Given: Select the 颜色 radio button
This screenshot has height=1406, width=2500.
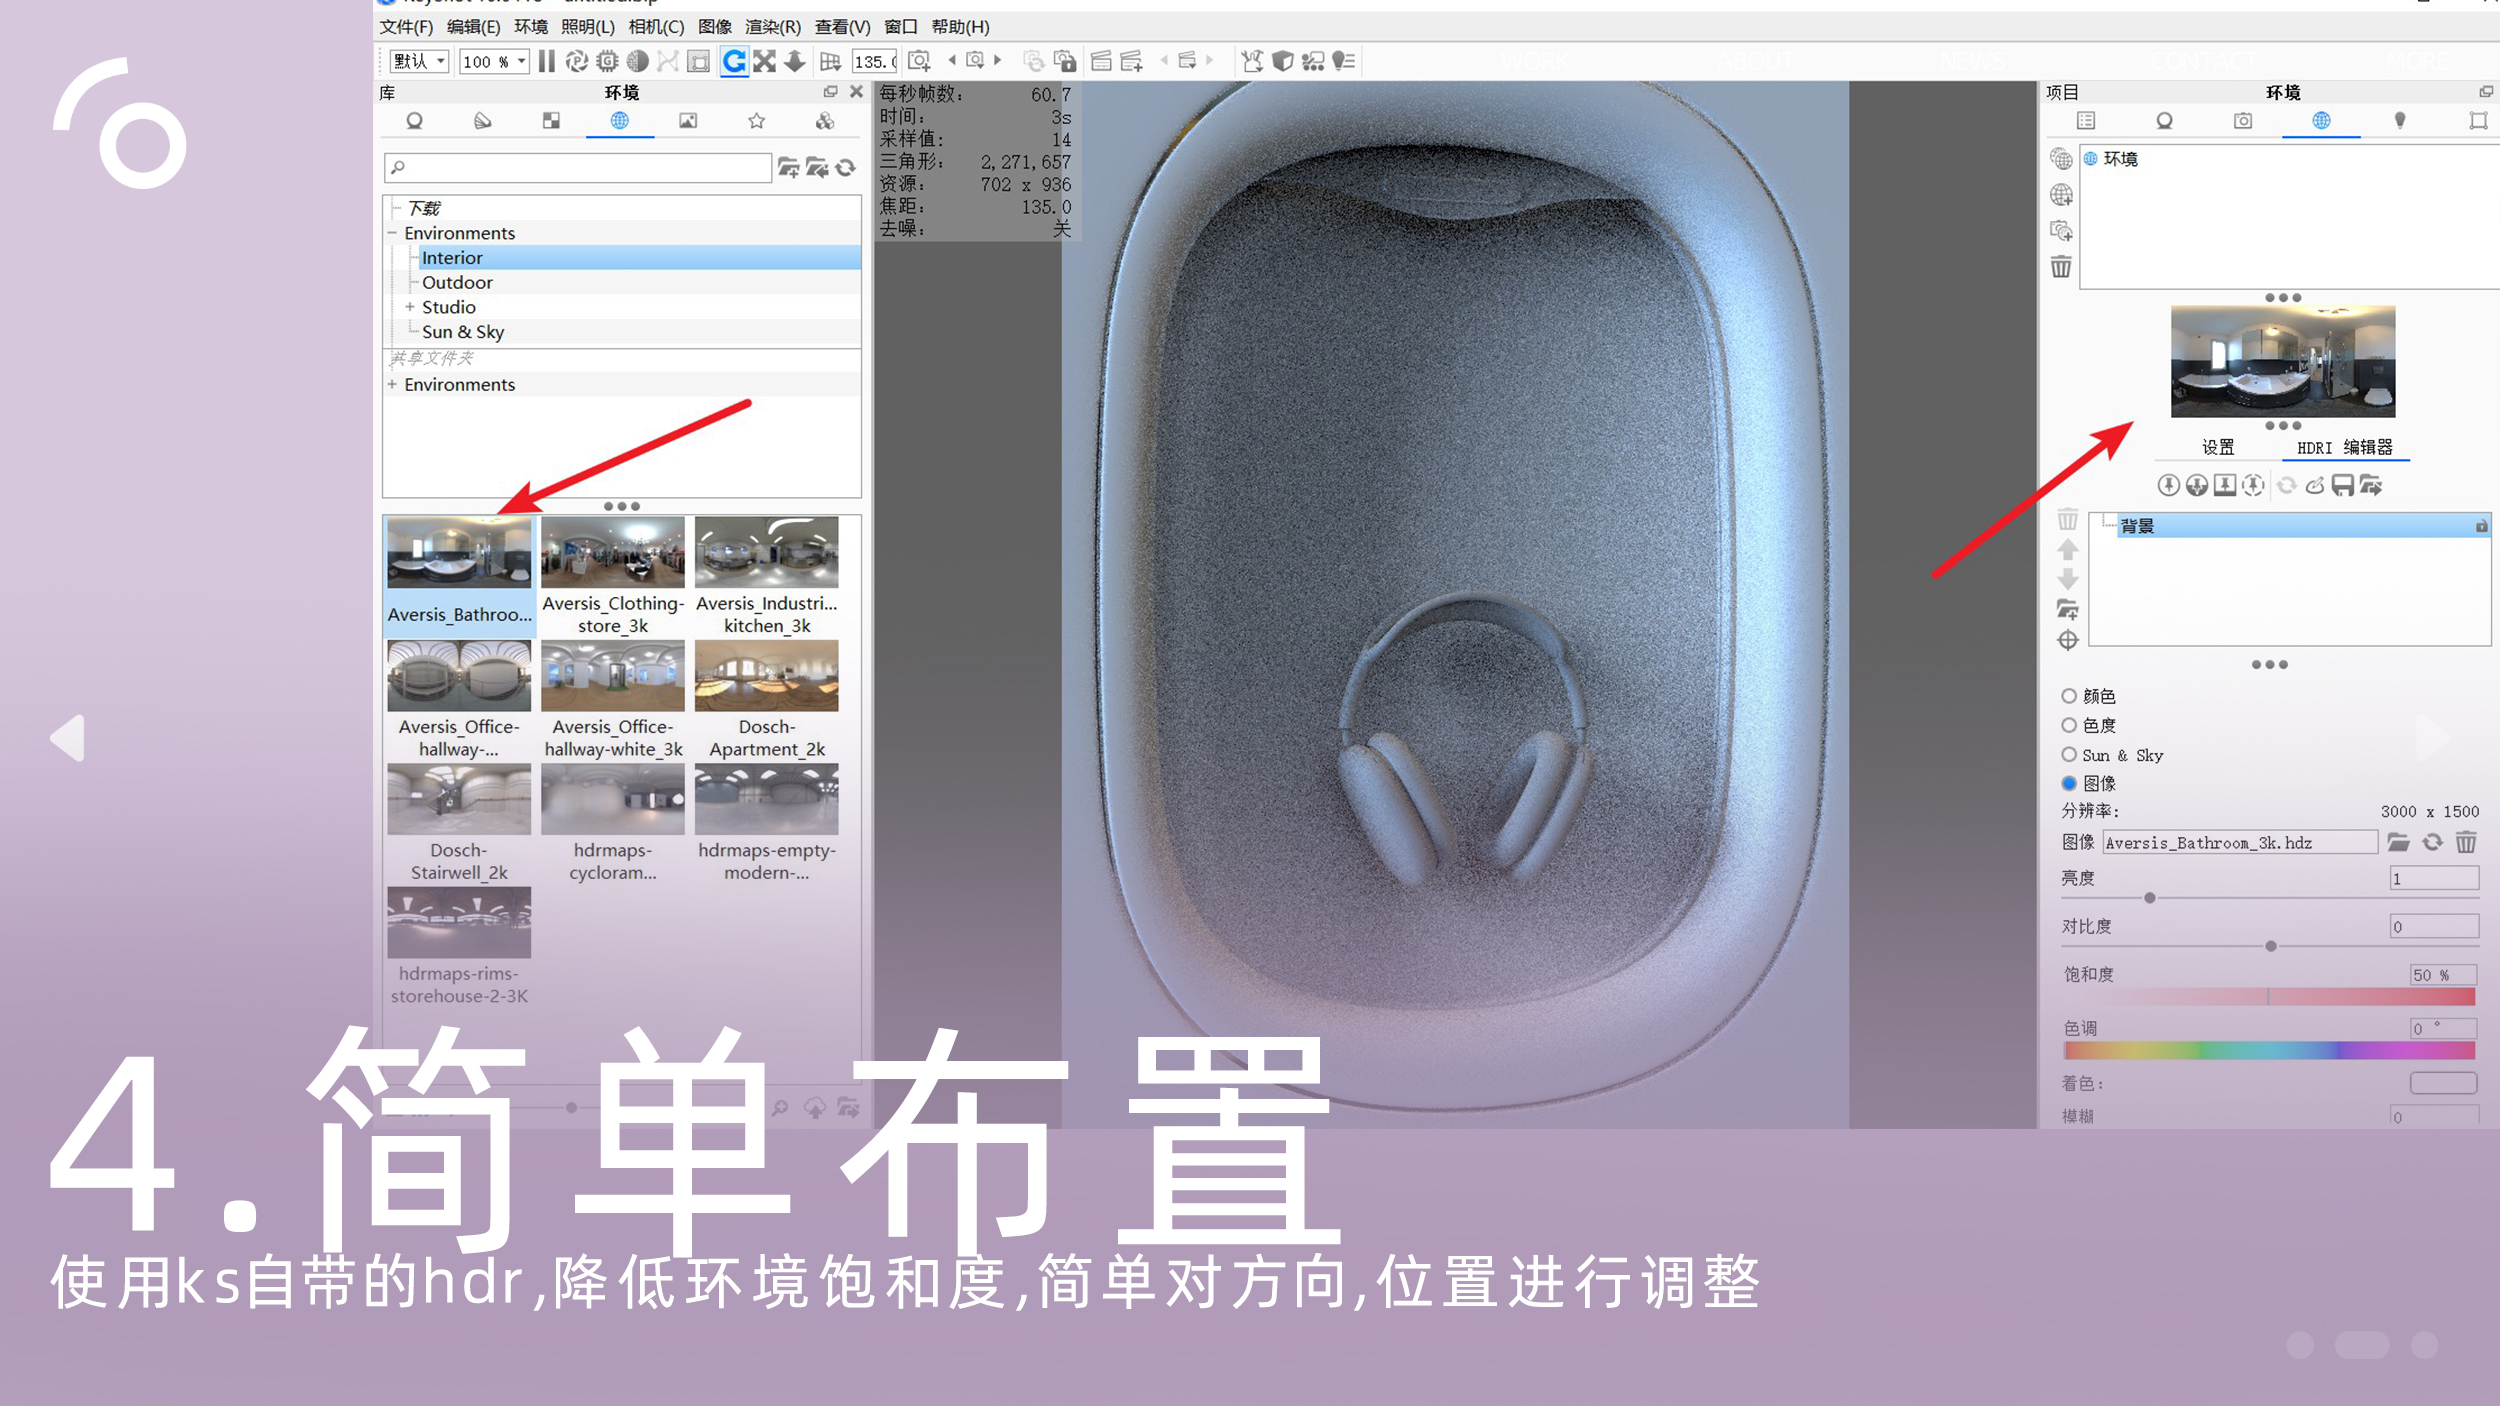Looking at the screenshot, I should pos(2069,696).
